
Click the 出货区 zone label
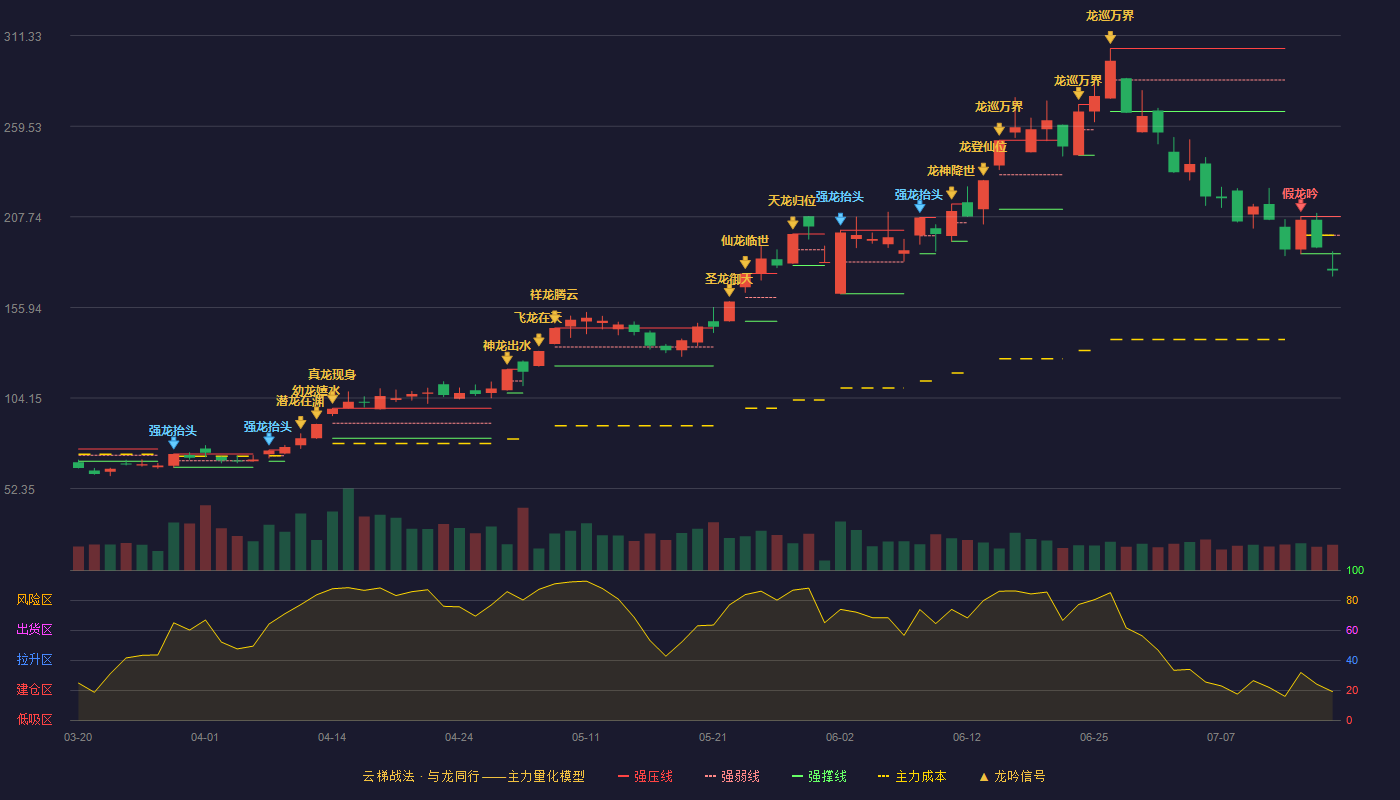click(34, 630)
